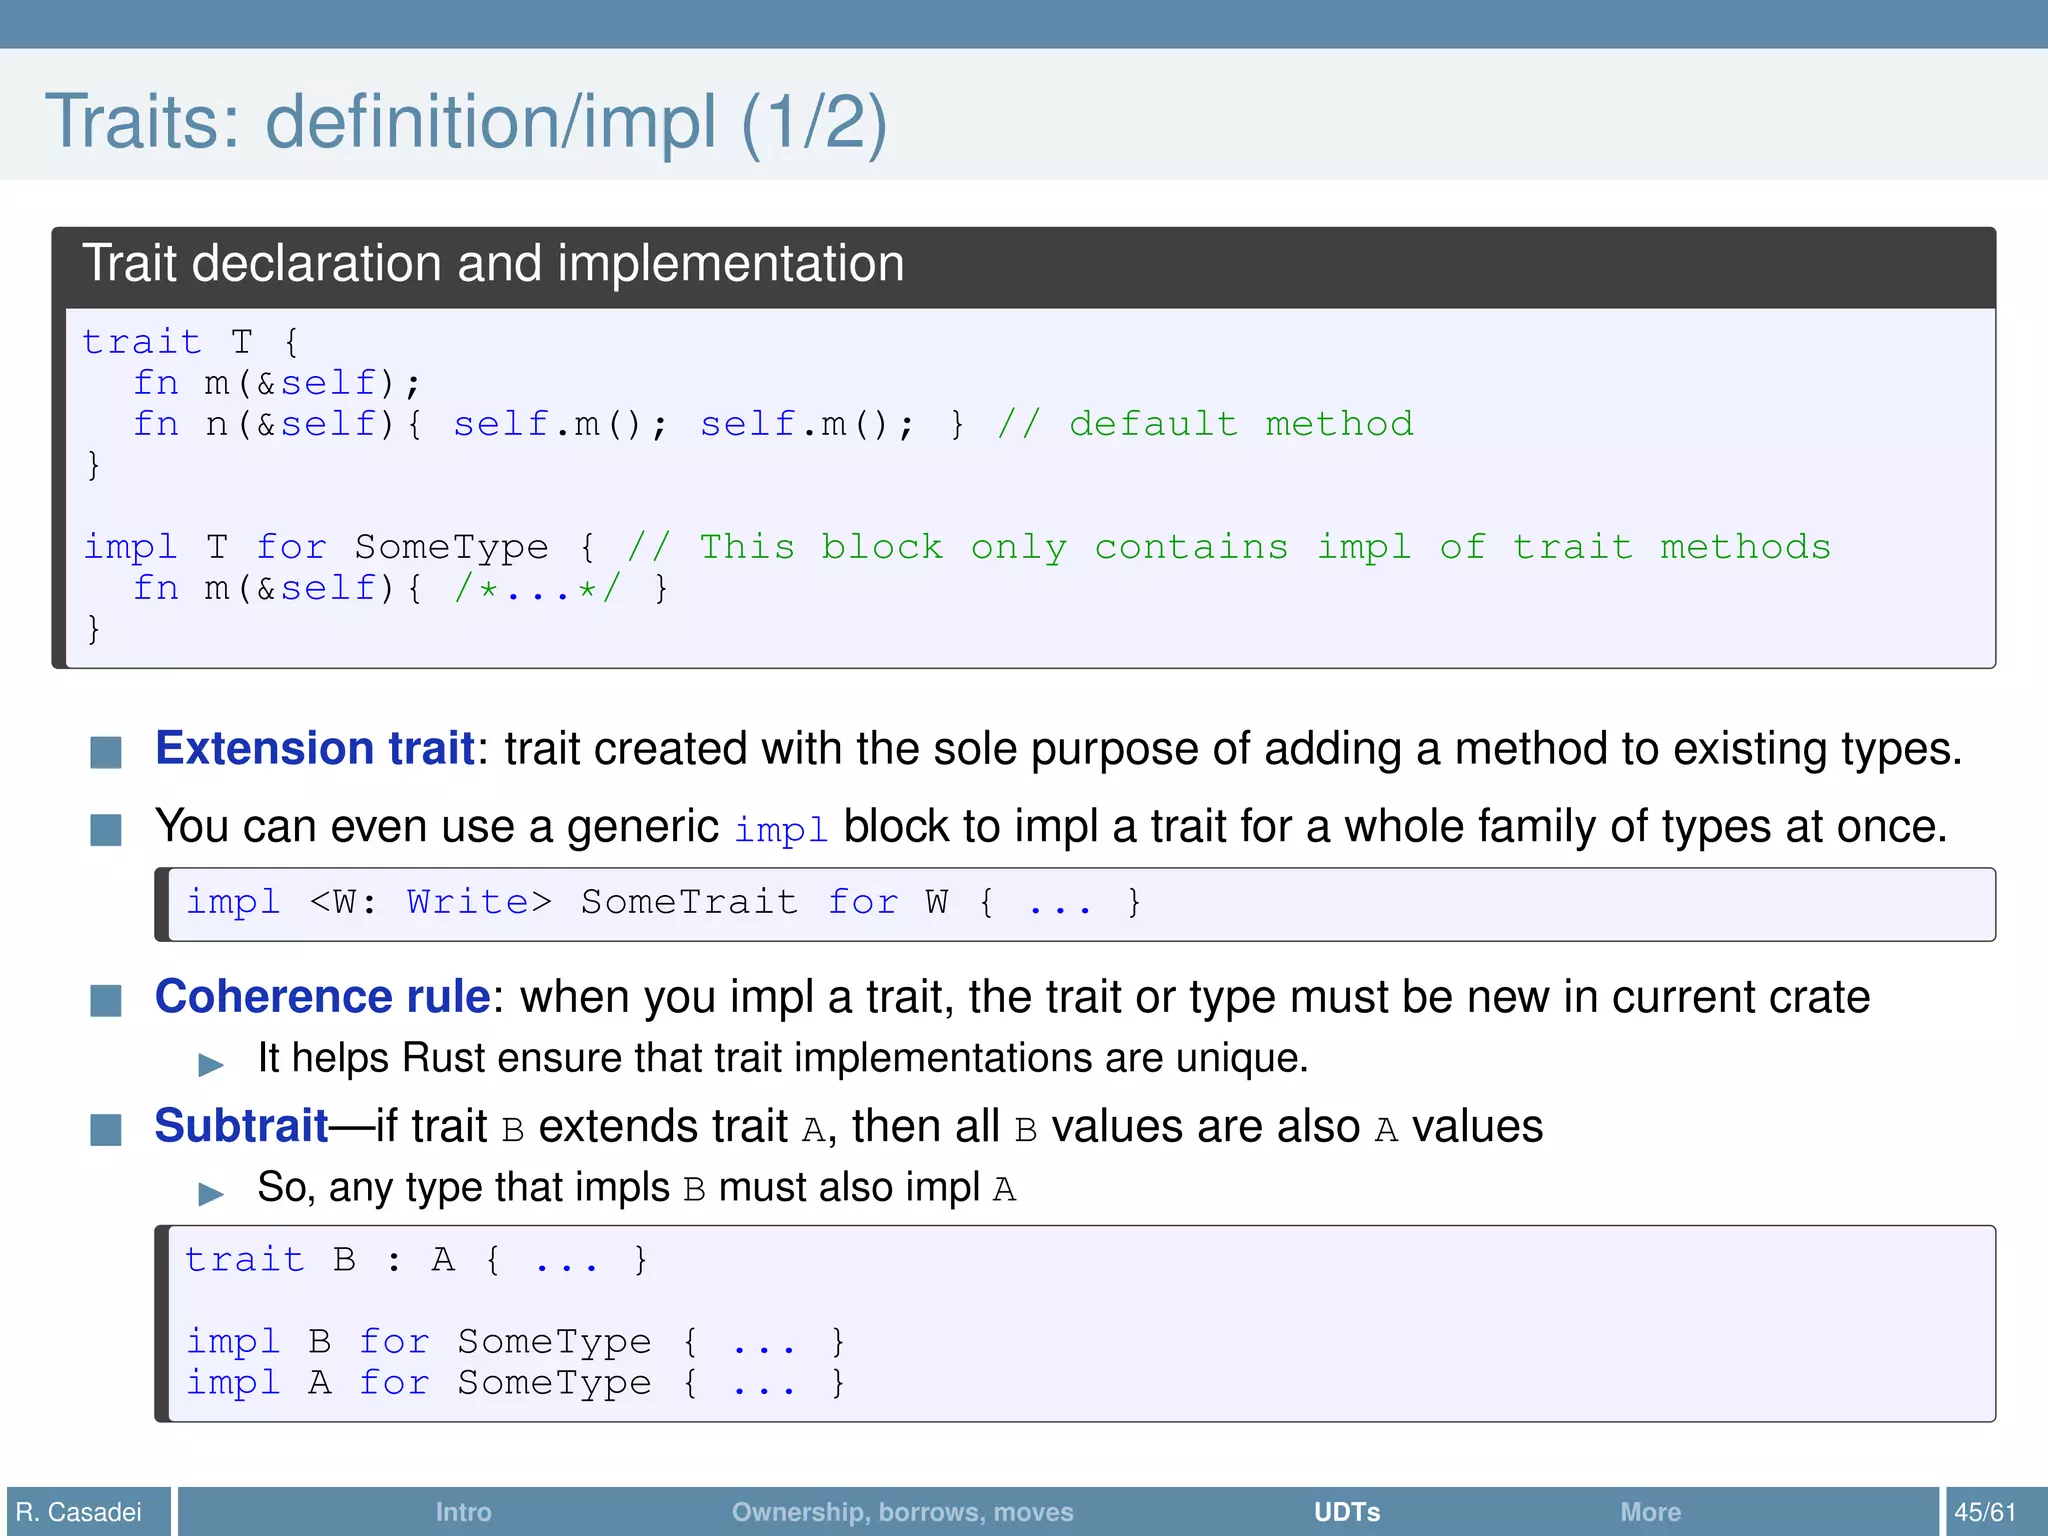Click the slide title 'Traits: definition/impl (1/2)'
Screen dimensions: 2048x1536
click(x=466, y=122)
